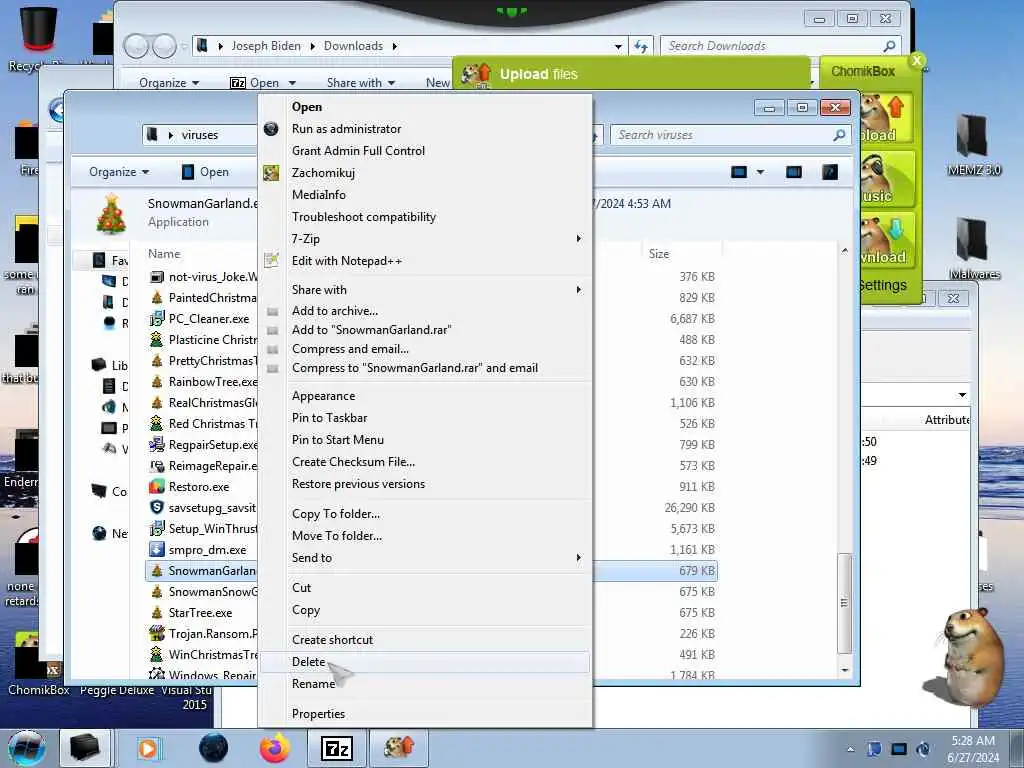Open the Malwares desktop folder icon
Screen dimensions: 1024x768
973,249
